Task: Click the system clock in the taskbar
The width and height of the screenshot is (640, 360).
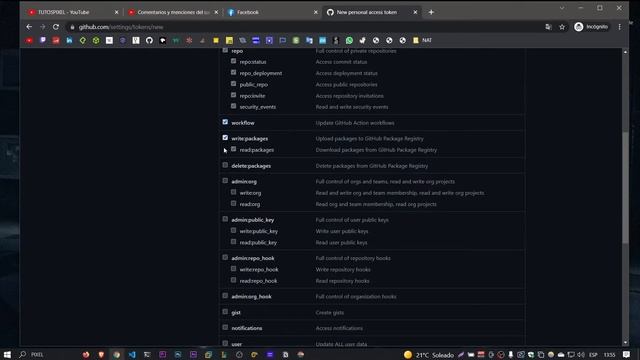Action: pyautogui.click(x=609, y=355)
